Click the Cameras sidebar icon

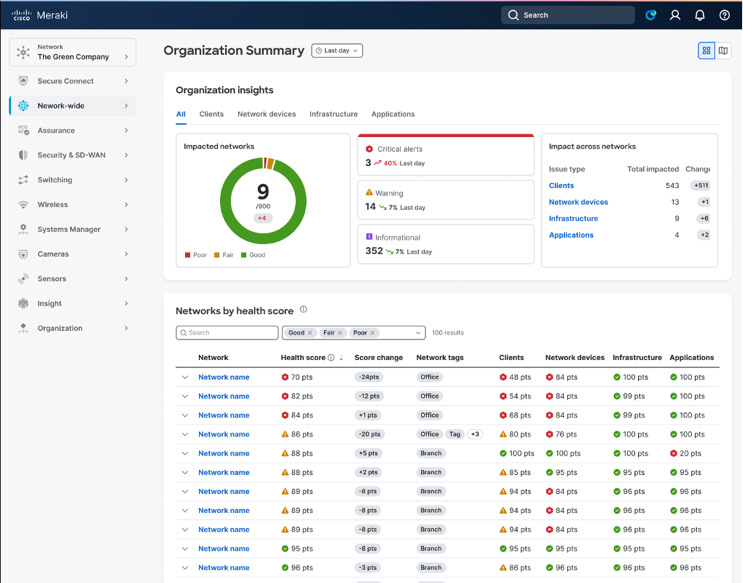click(x=23, y=254)
